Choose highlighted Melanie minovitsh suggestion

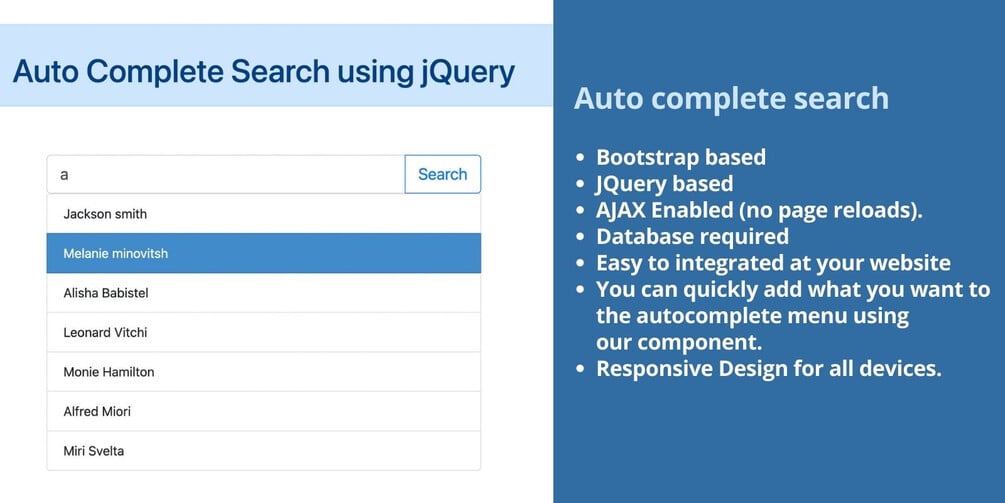[x=263, y=253]
